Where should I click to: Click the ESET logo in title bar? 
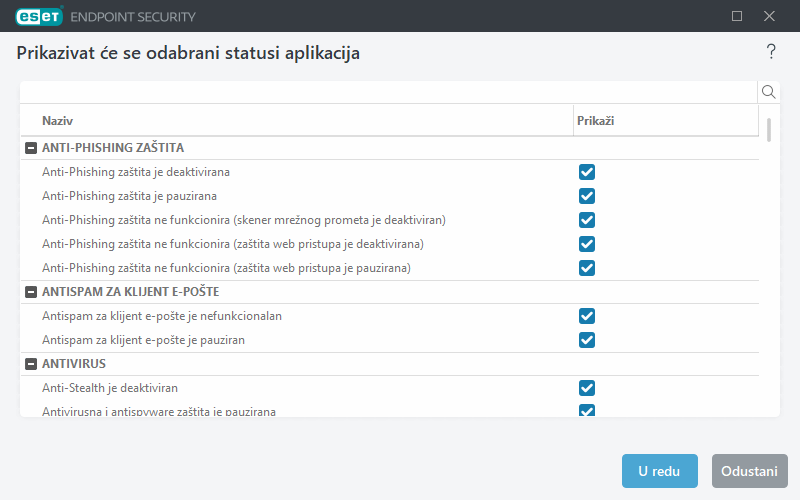39,16
